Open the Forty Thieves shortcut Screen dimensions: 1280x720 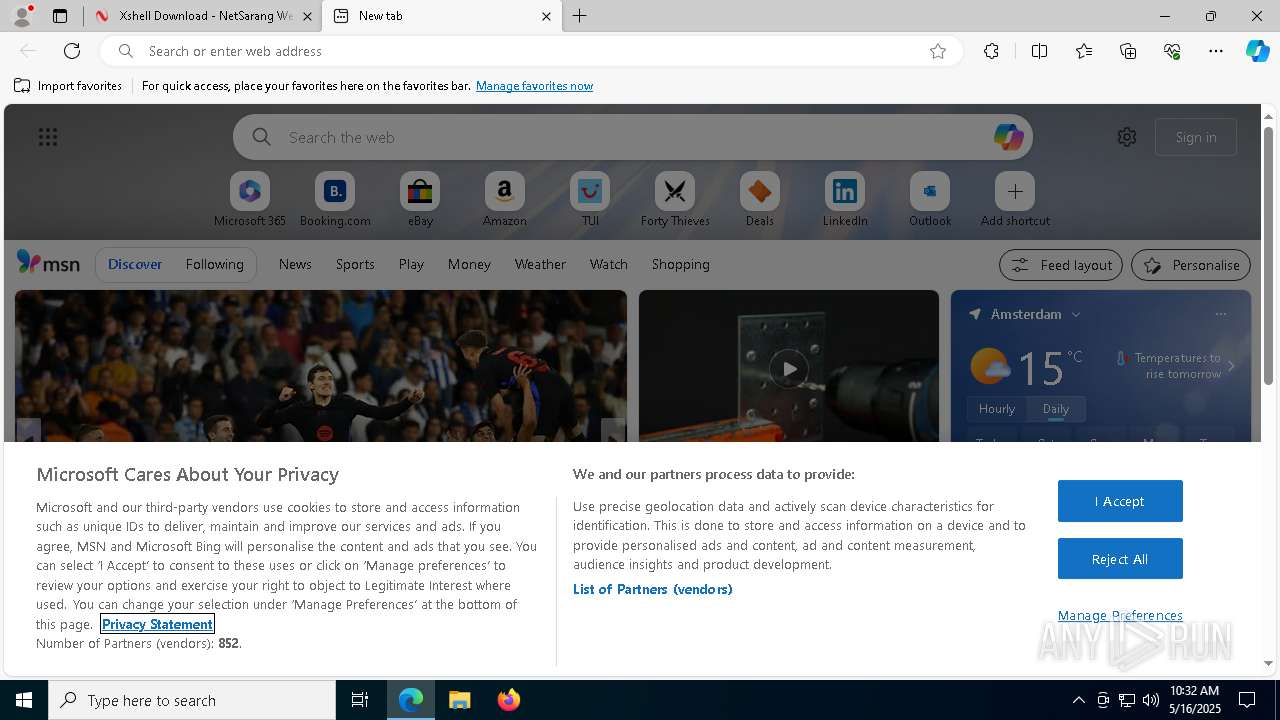(675, 200)
